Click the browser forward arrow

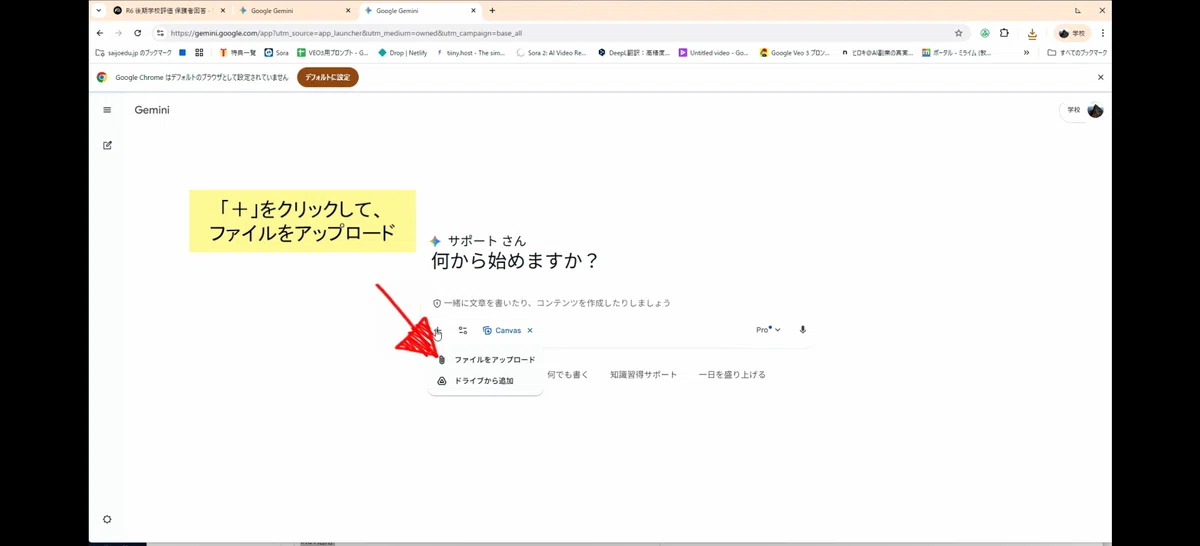[118, 33]
